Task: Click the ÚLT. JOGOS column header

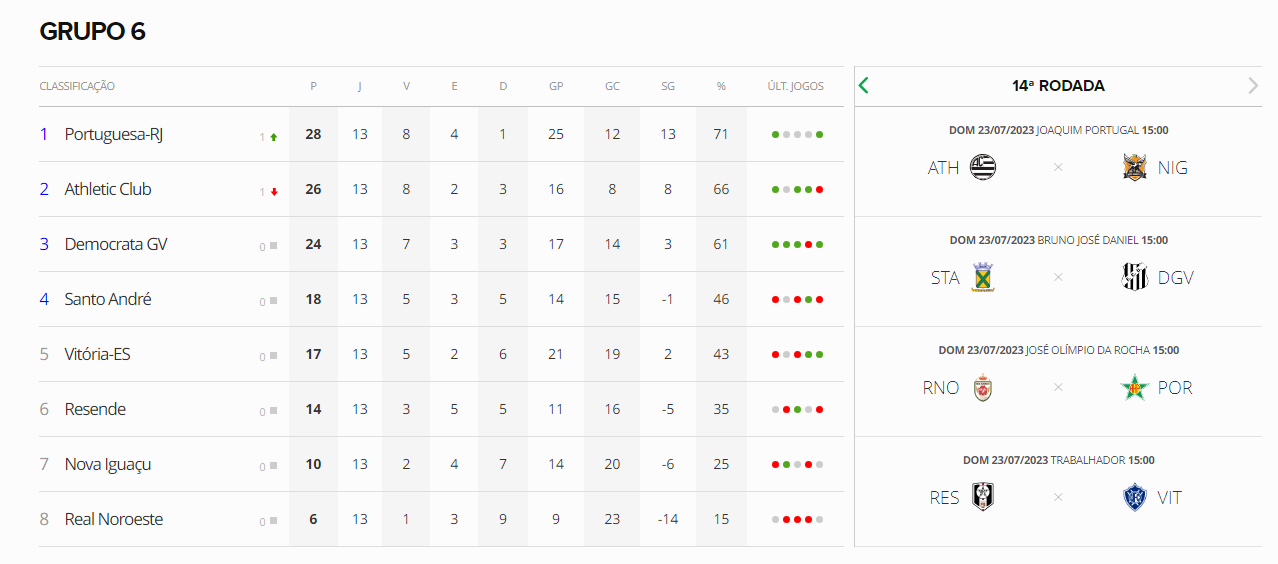Action: [795, 86]
